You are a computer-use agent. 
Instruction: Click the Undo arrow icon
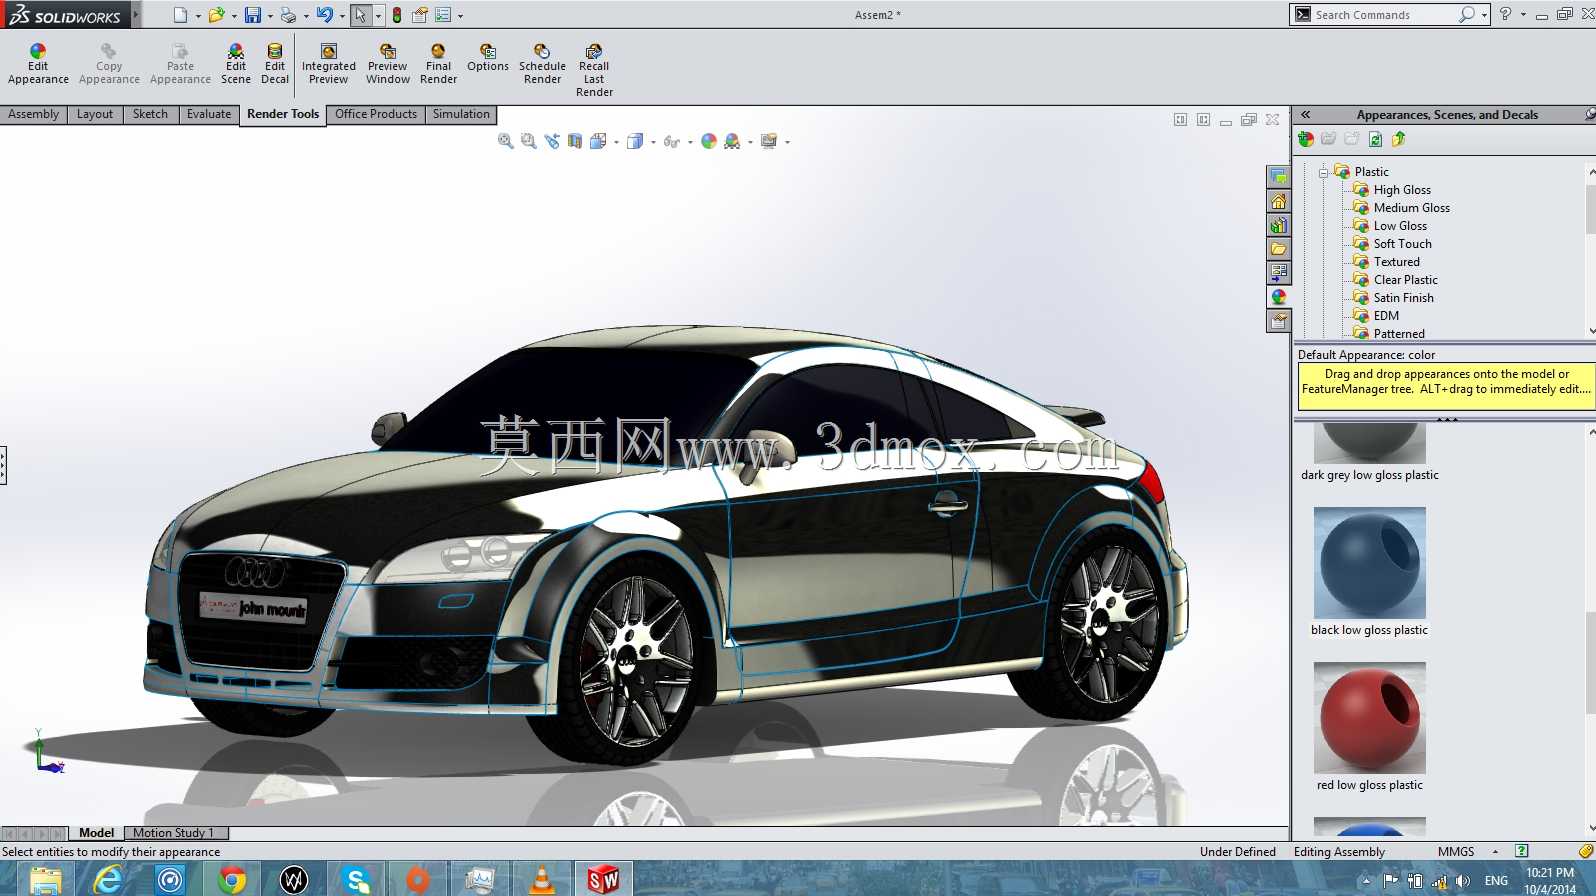324,15
